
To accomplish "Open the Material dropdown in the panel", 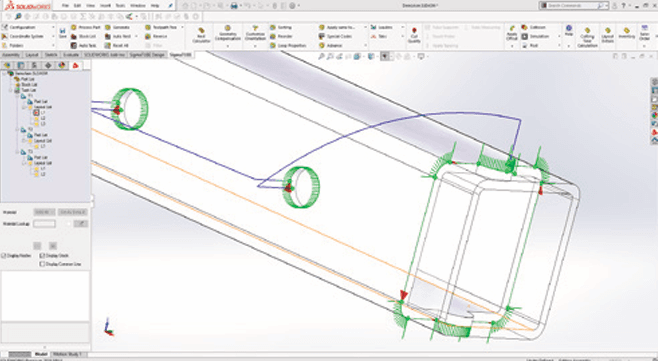I will click(x=44, y=212).
